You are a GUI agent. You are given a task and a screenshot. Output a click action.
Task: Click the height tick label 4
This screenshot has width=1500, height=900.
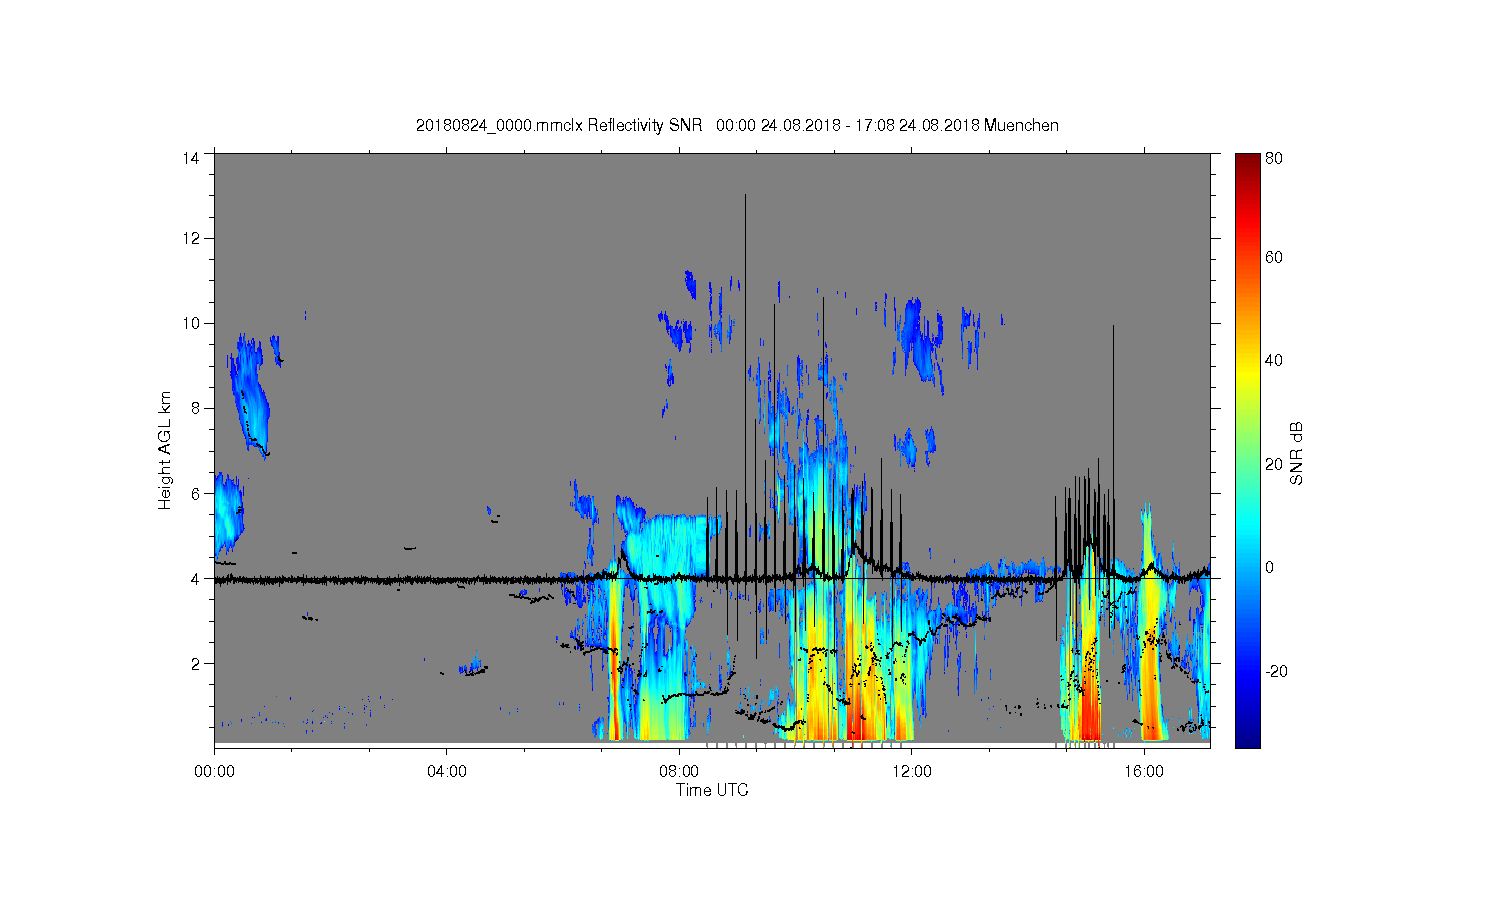[x=195, y=578]
